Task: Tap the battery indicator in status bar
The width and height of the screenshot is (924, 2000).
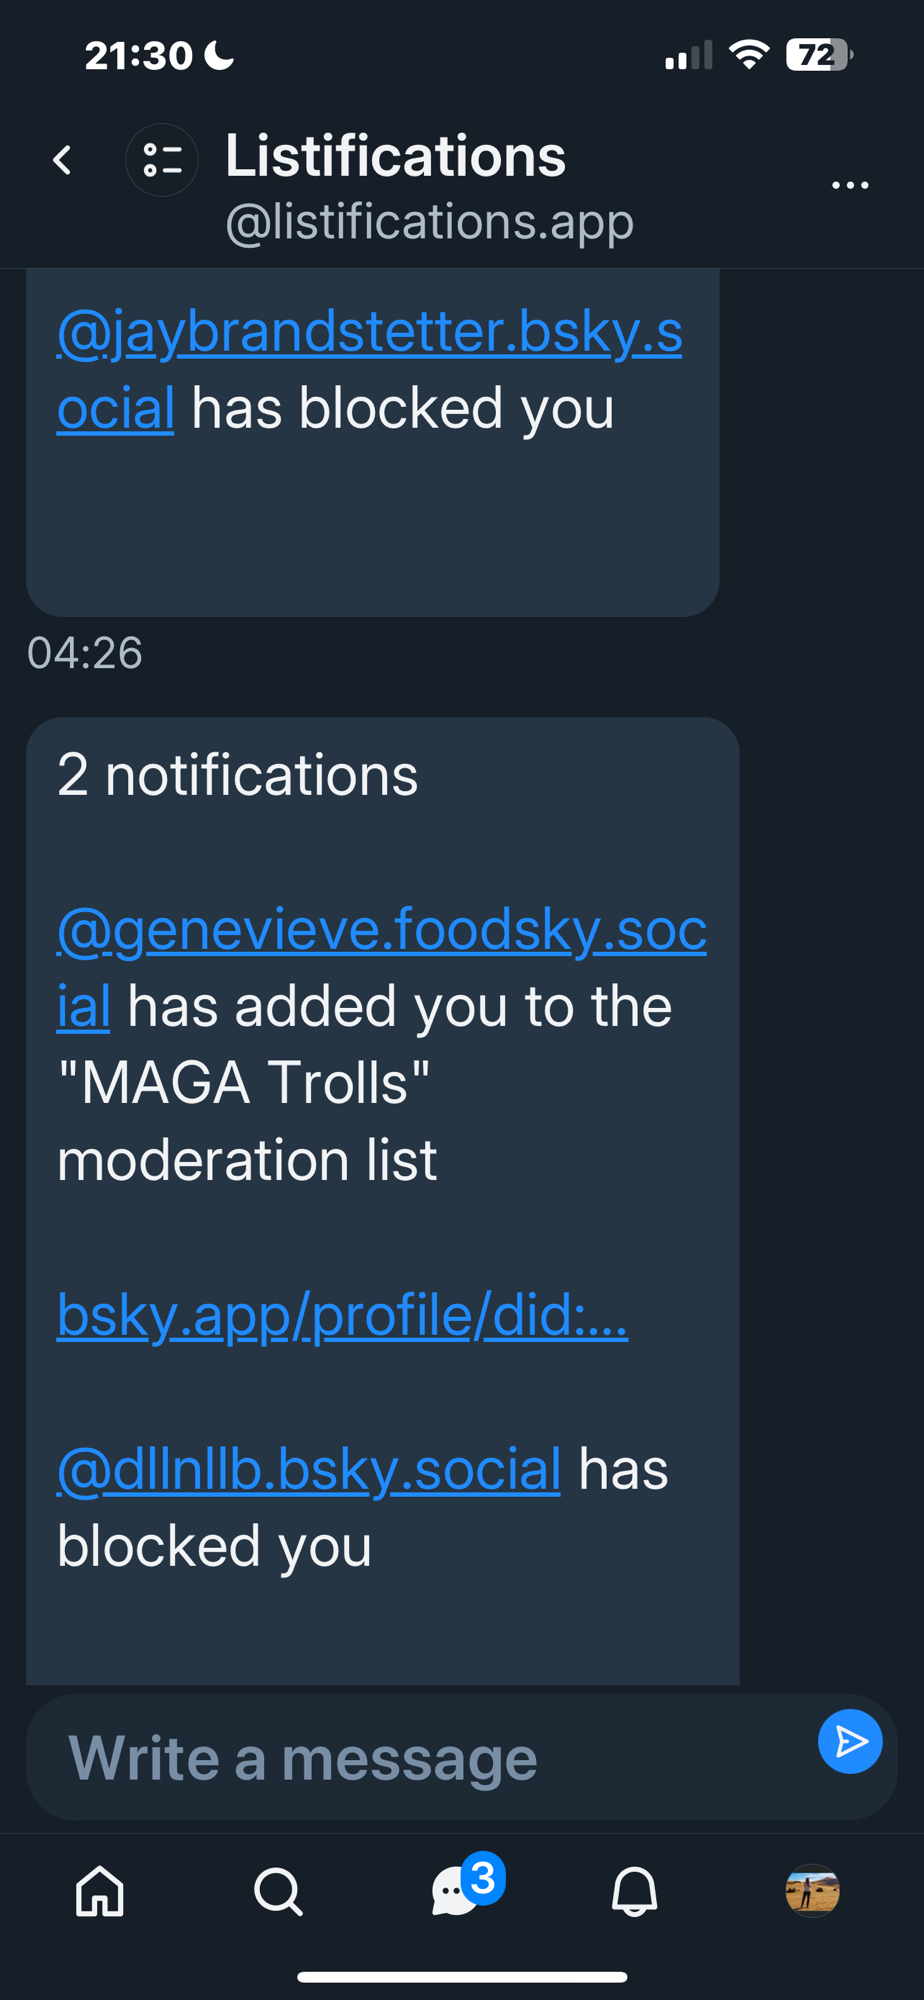Action: [818, 55]
